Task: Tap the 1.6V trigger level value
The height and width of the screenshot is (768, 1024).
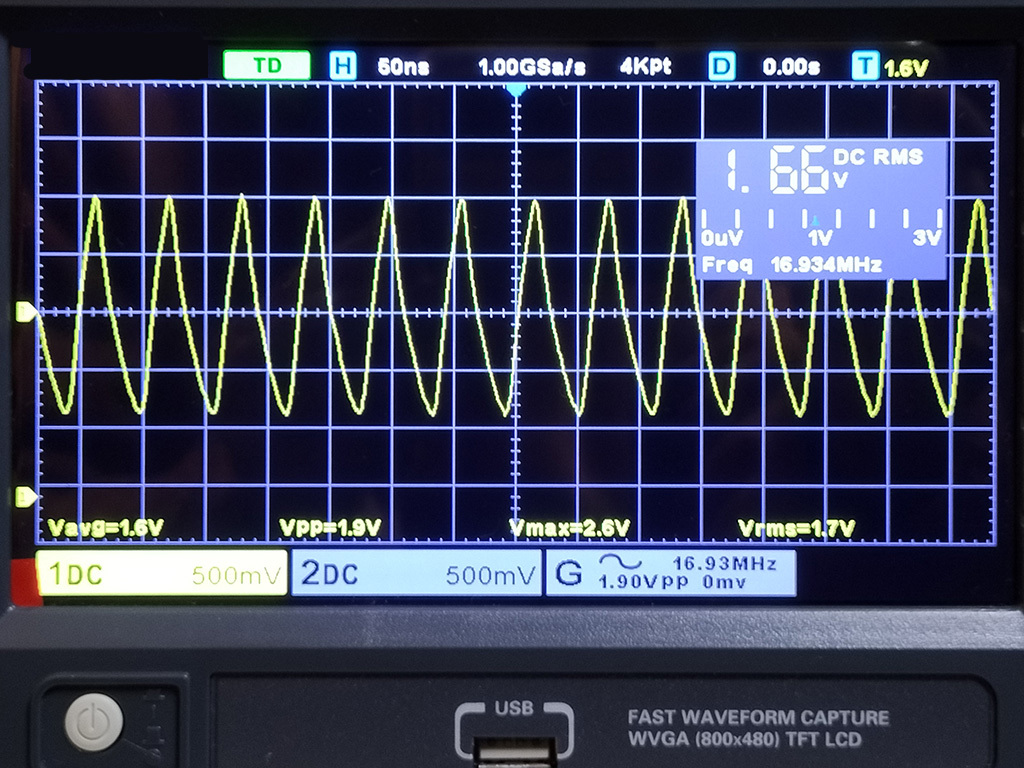Action: point(906,68)
